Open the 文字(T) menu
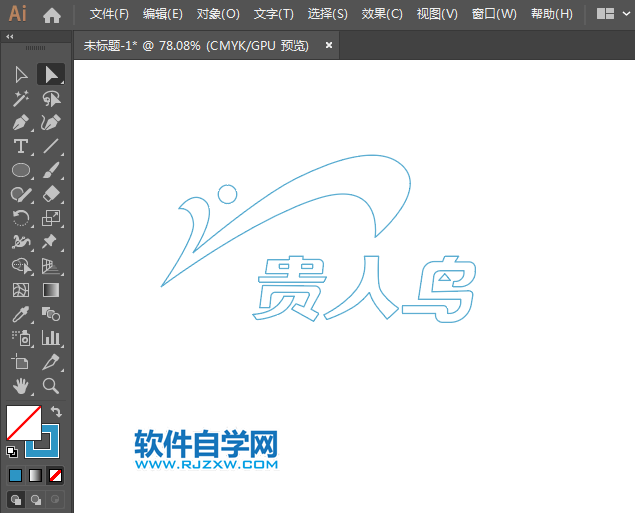This screenshot has height=513, width=635. pos(274,14)
